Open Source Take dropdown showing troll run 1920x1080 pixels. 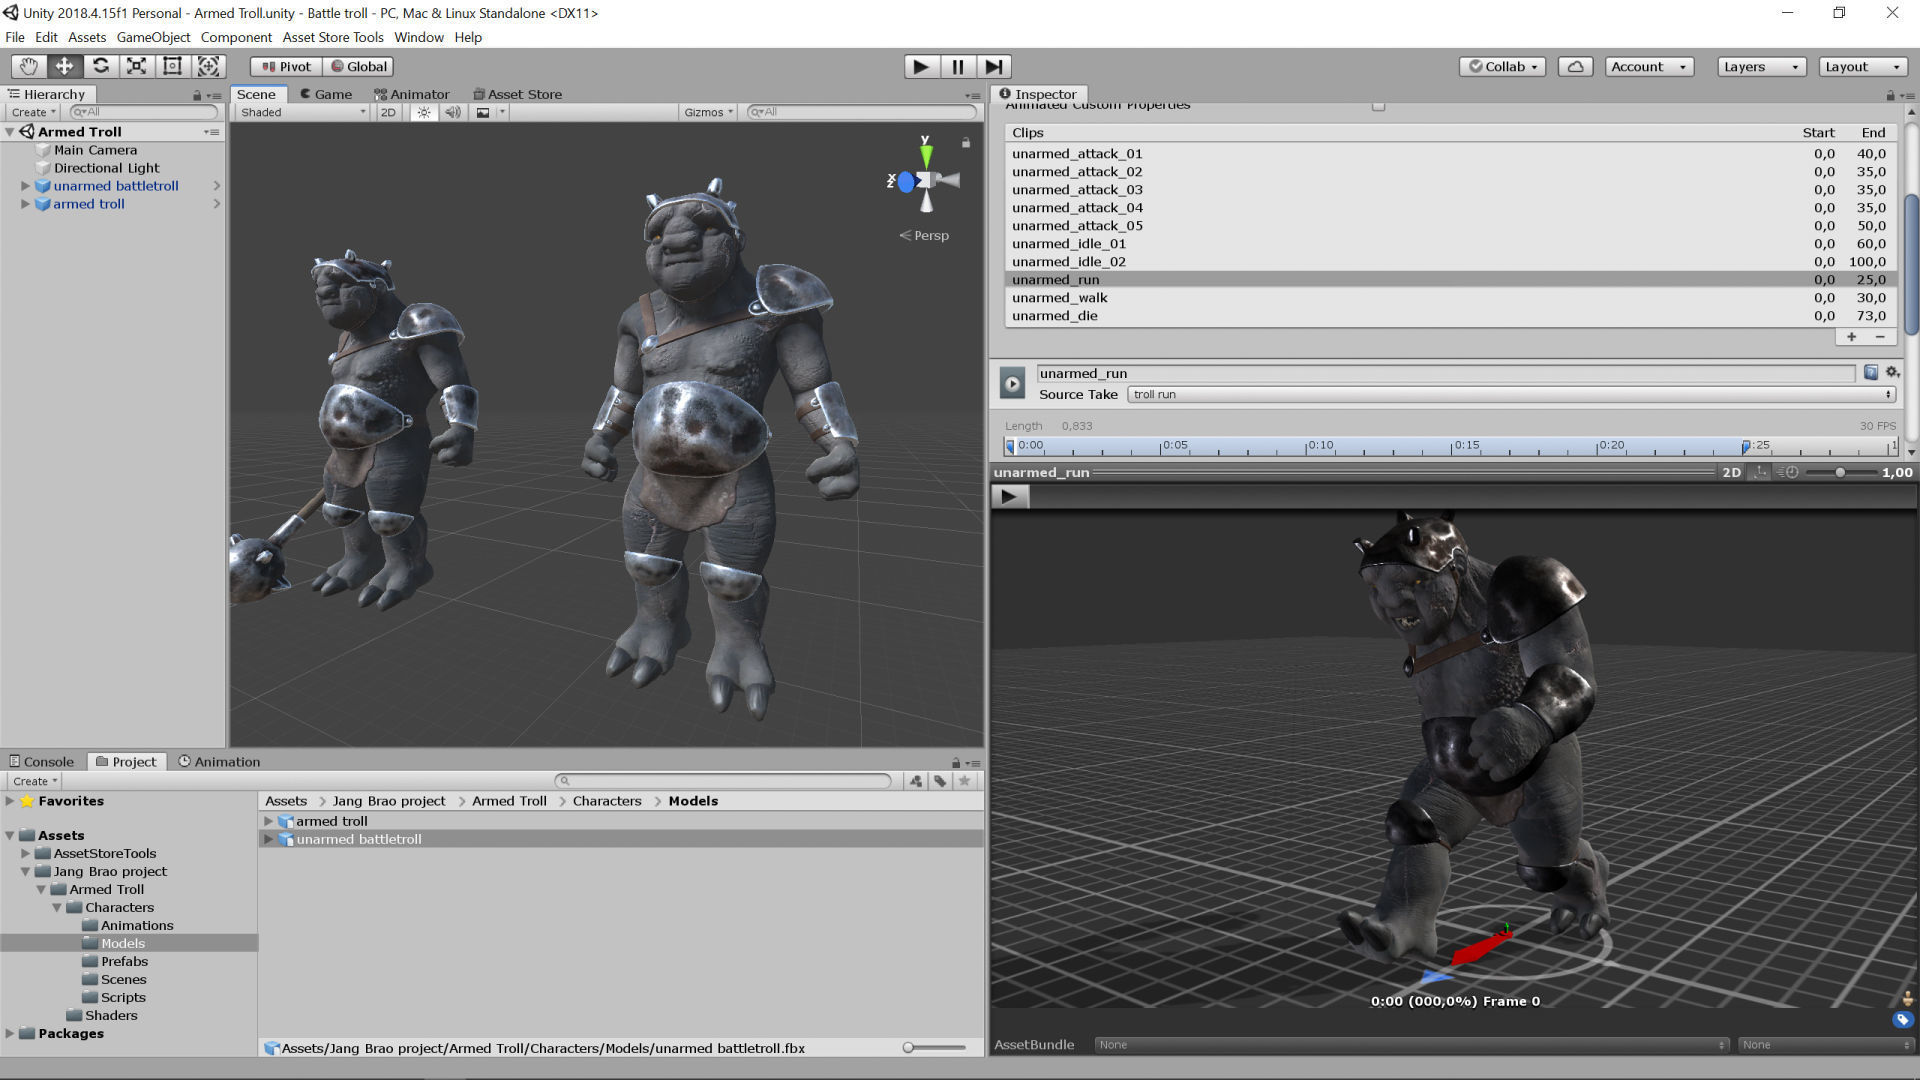click(x=1511, y=394)
